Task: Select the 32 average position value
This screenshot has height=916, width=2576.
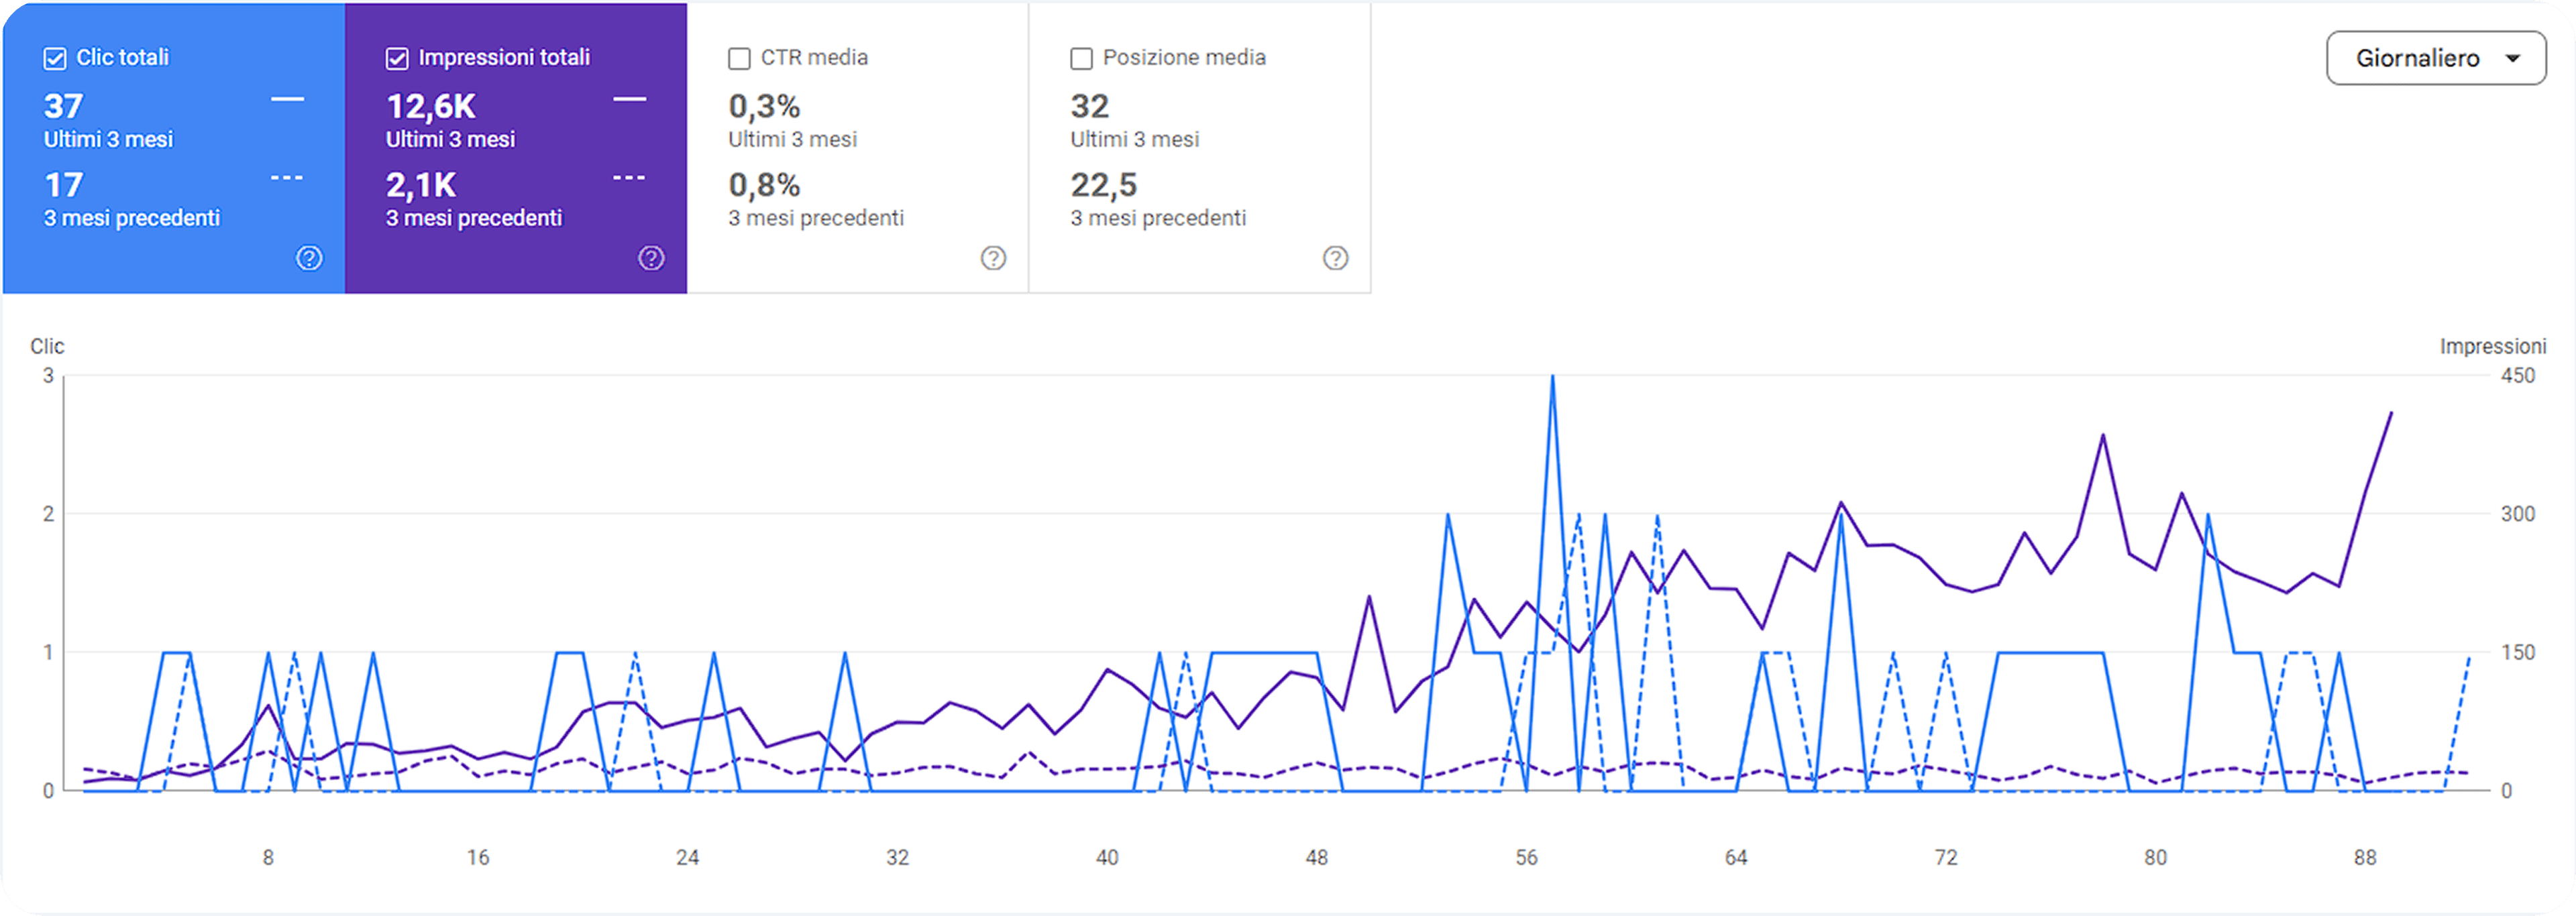Action: 1090,106
